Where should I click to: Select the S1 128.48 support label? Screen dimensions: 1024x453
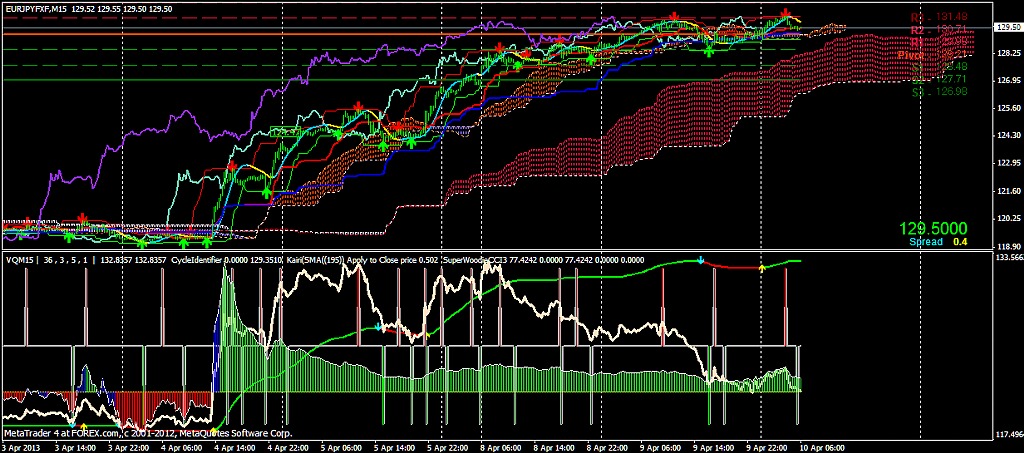(x=940, y=67)
